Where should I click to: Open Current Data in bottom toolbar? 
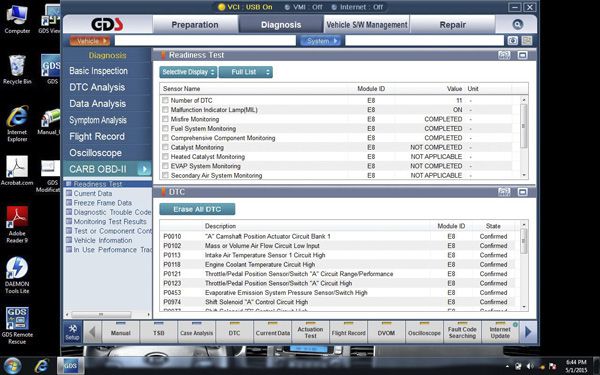272,332
